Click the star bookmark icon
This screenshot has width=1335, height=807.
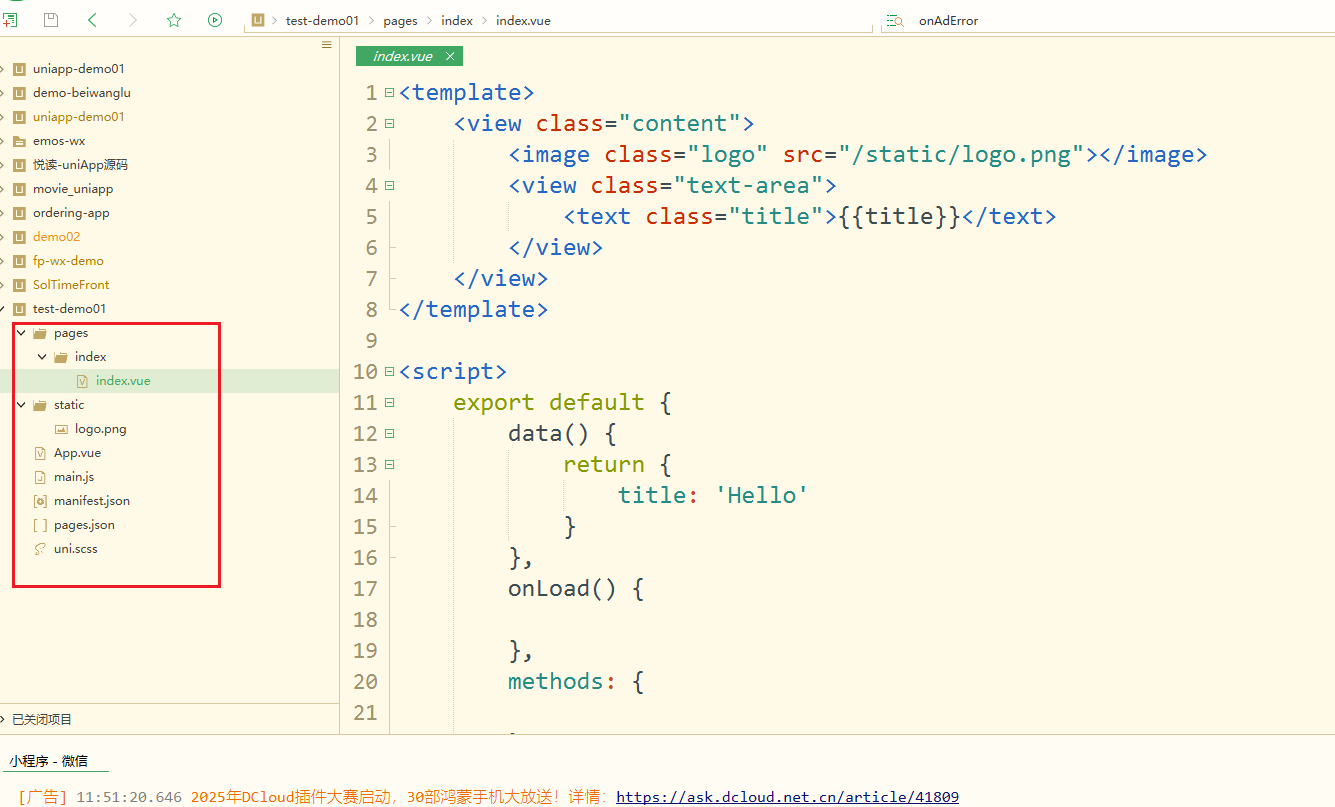[x=174, y=20]
